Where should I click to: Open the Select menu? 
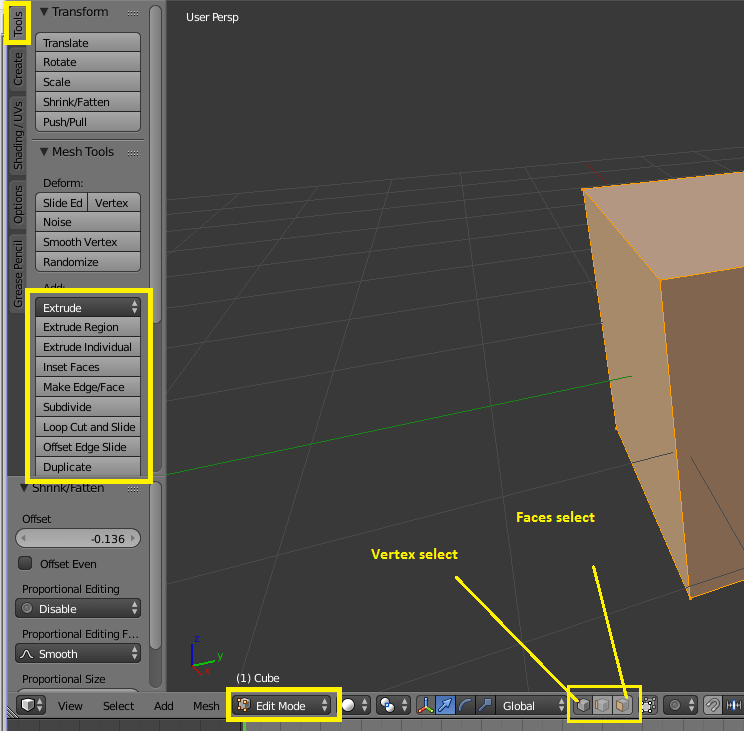(119, 706)
